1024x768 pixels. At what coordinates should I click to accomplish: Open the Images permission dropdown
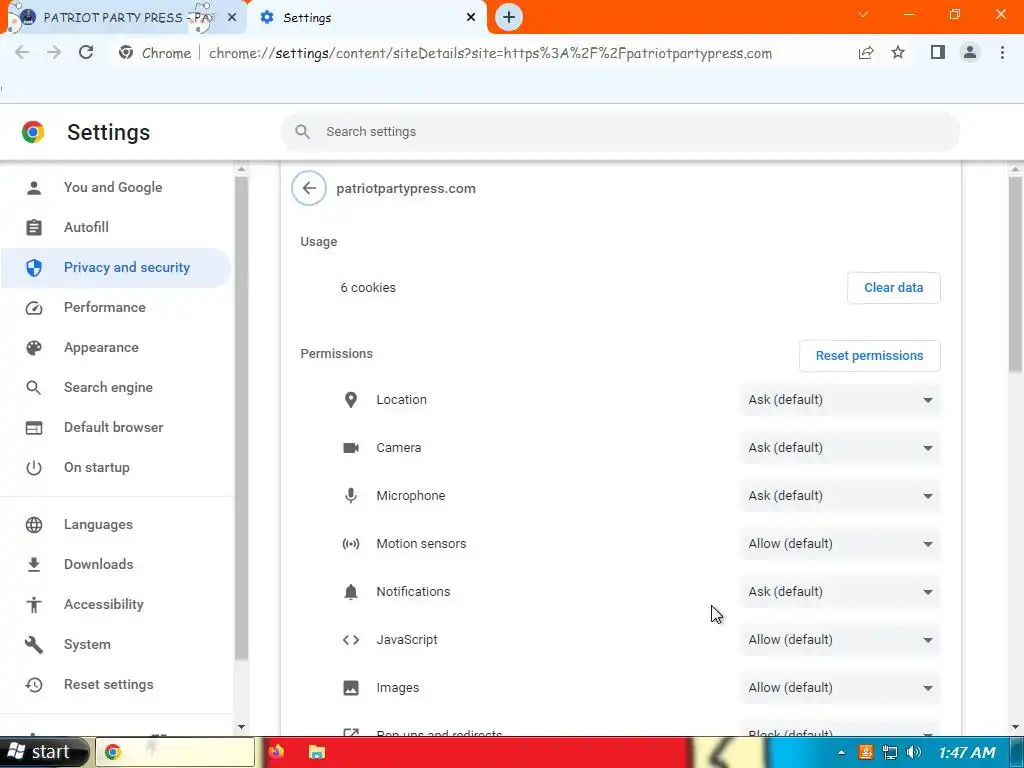tap(840, 688)
